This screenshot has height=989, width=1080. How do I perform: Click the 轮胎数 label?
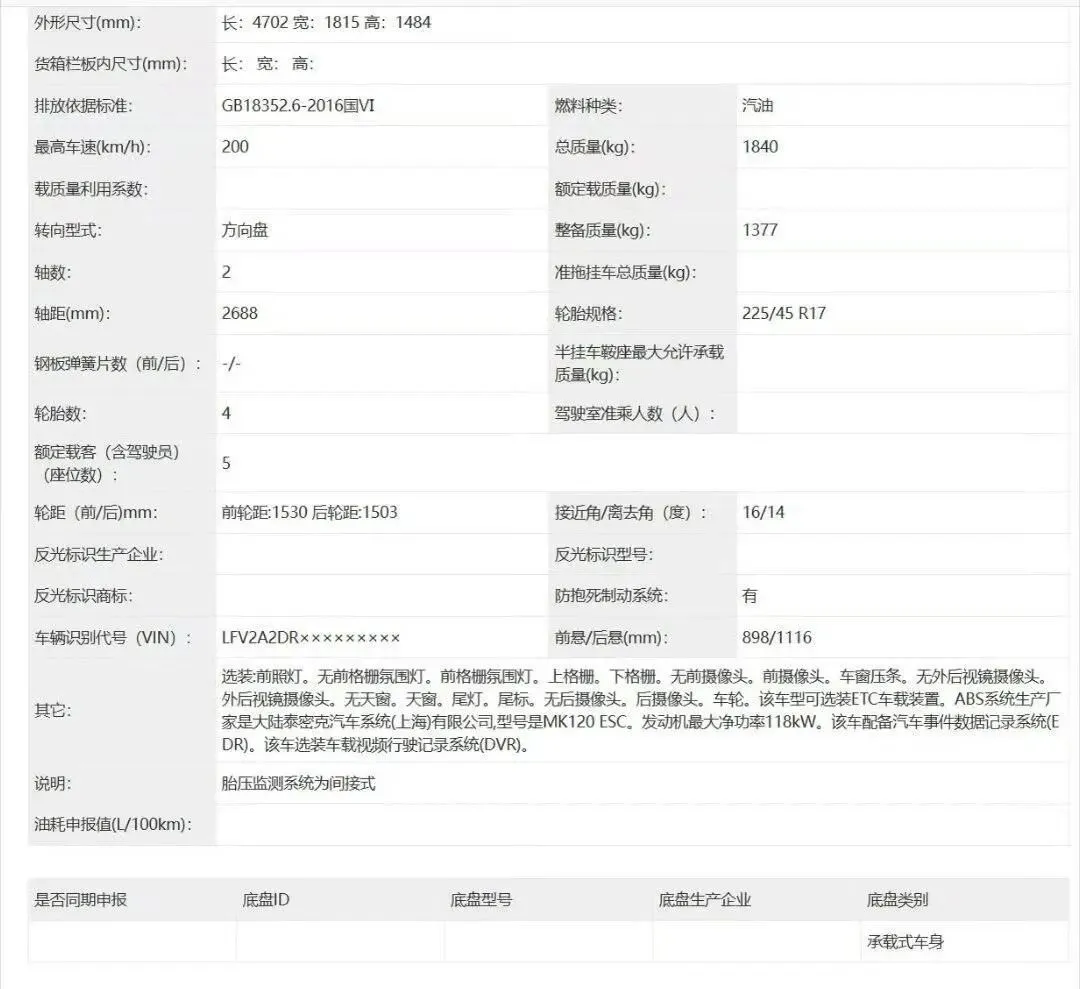61,413
